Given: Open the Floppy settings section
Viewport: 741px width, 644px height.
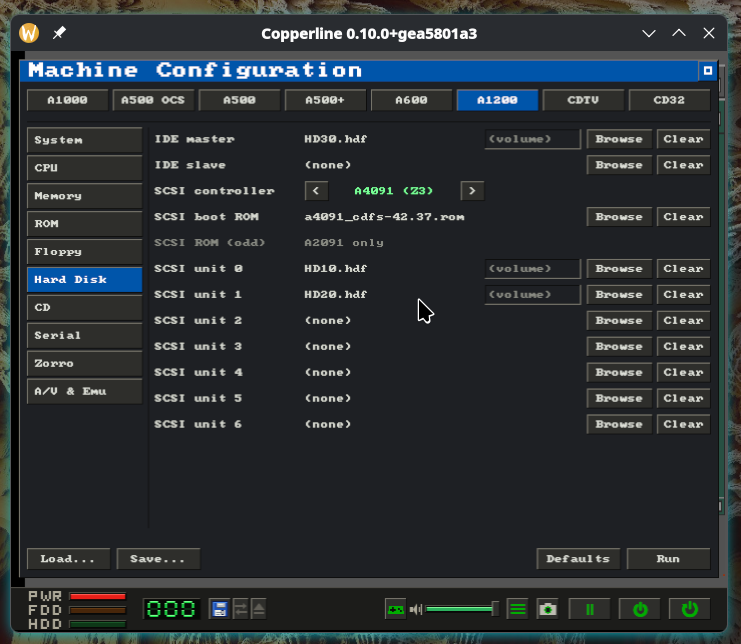Looking at the screenshot, I should tap(85, 251).
